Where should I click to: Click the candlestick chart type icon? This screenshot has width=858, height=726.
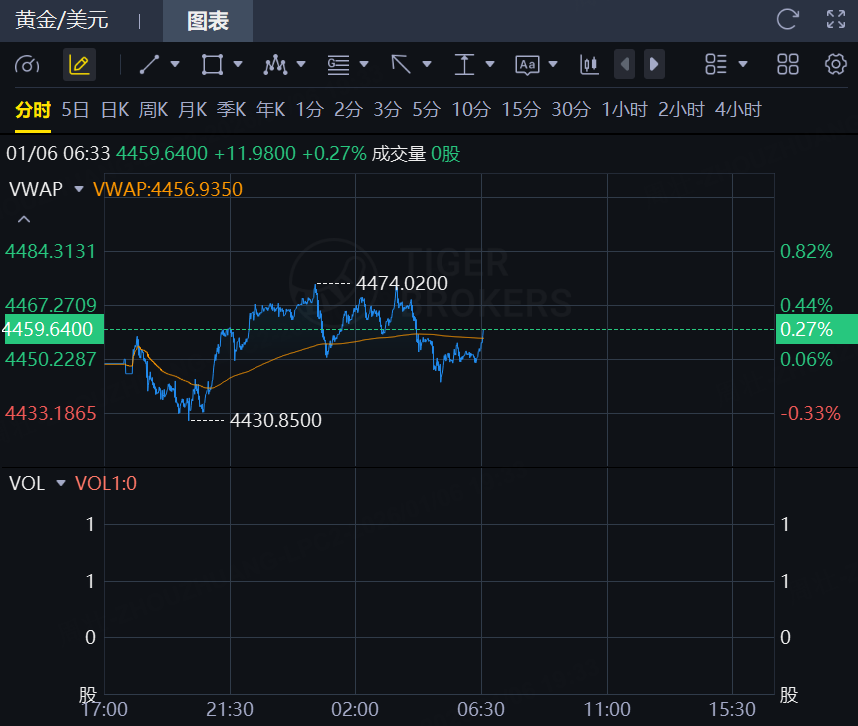(589, 65)
